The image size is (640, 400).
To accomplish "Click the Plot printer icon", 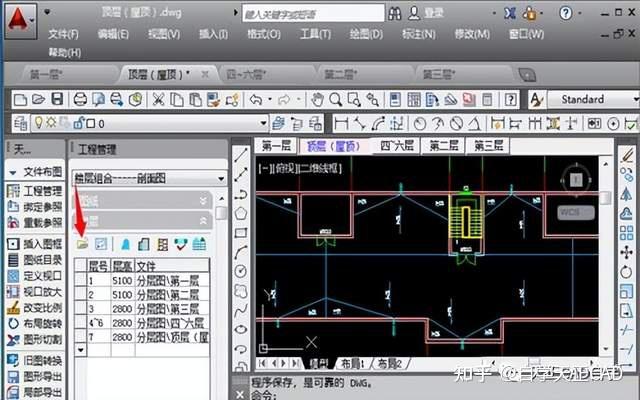I will (80, 99).
